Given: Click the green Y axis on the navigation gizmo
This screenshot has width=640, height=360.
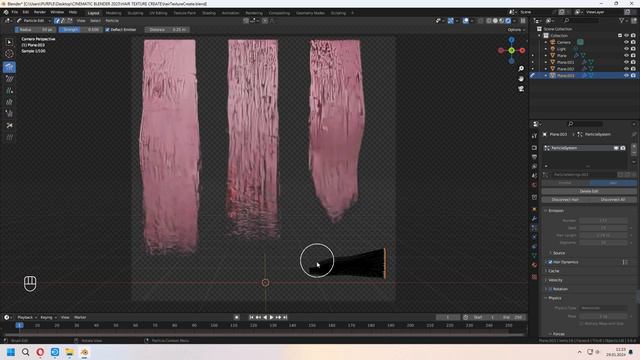Looking at the screenshot, I should tap(511, 51).
